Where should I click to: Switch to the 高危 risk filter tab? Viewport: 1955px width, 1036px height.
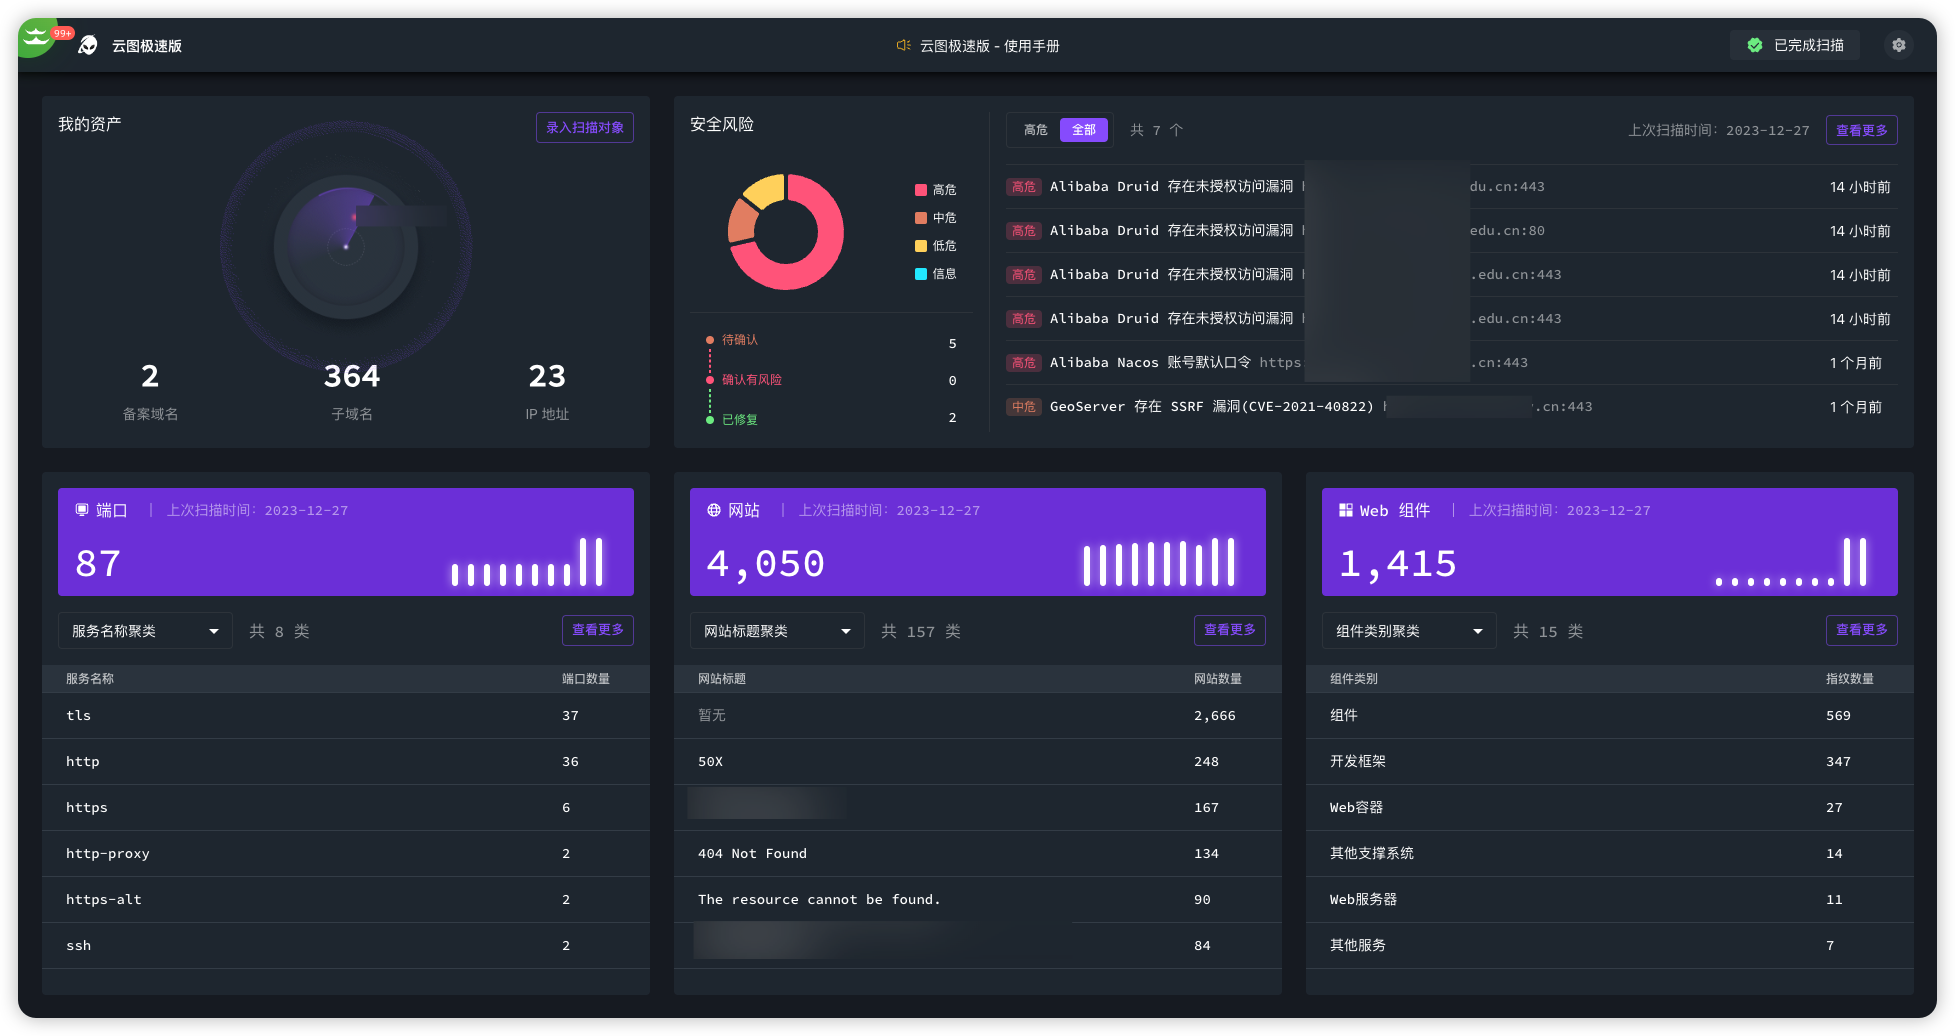point(1035,130)
